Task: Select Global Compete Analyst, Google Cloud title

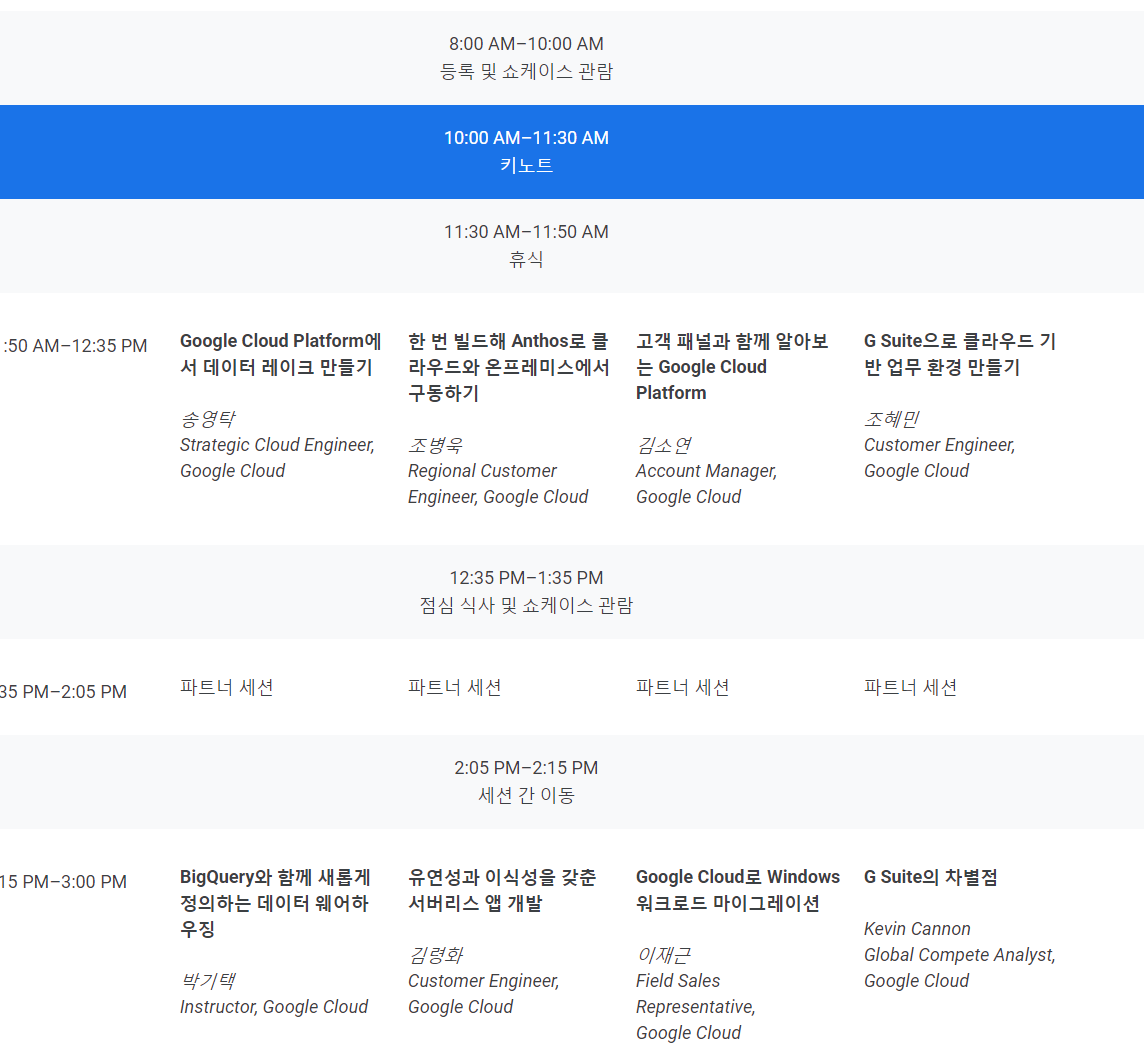Action: tap(960, 968)
